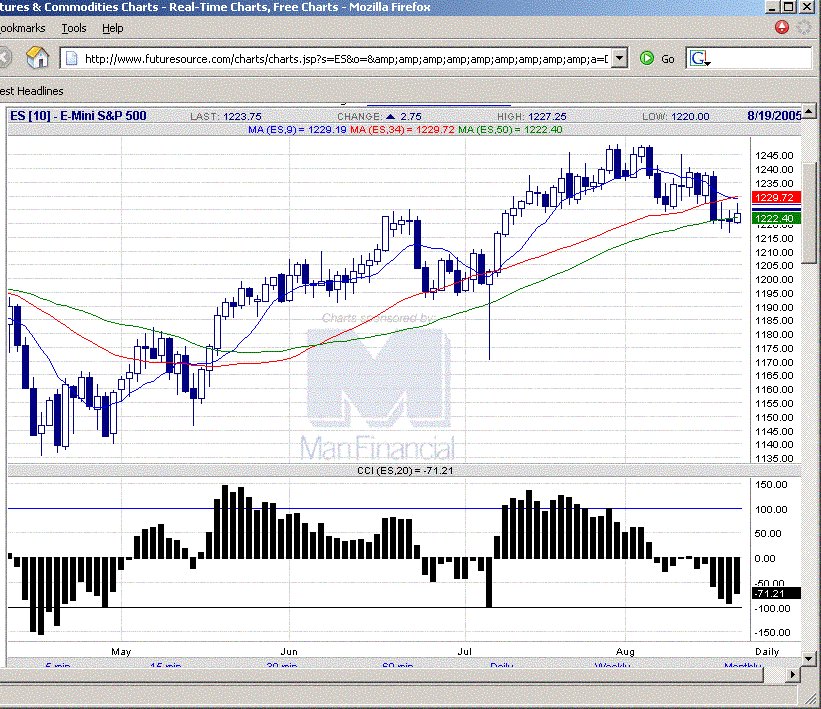Click the black -71.21 CCI value label
This screenshot has height=709, width=821.
point(776,593)
